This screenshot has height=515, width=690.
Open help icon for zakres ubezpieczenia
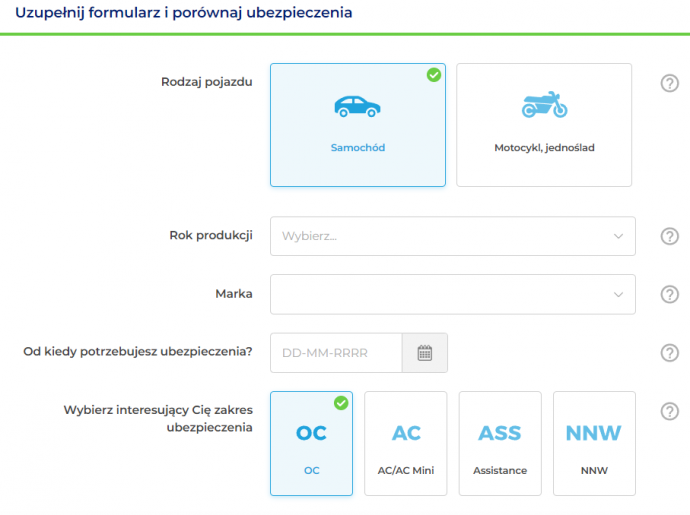coord(669,411)
